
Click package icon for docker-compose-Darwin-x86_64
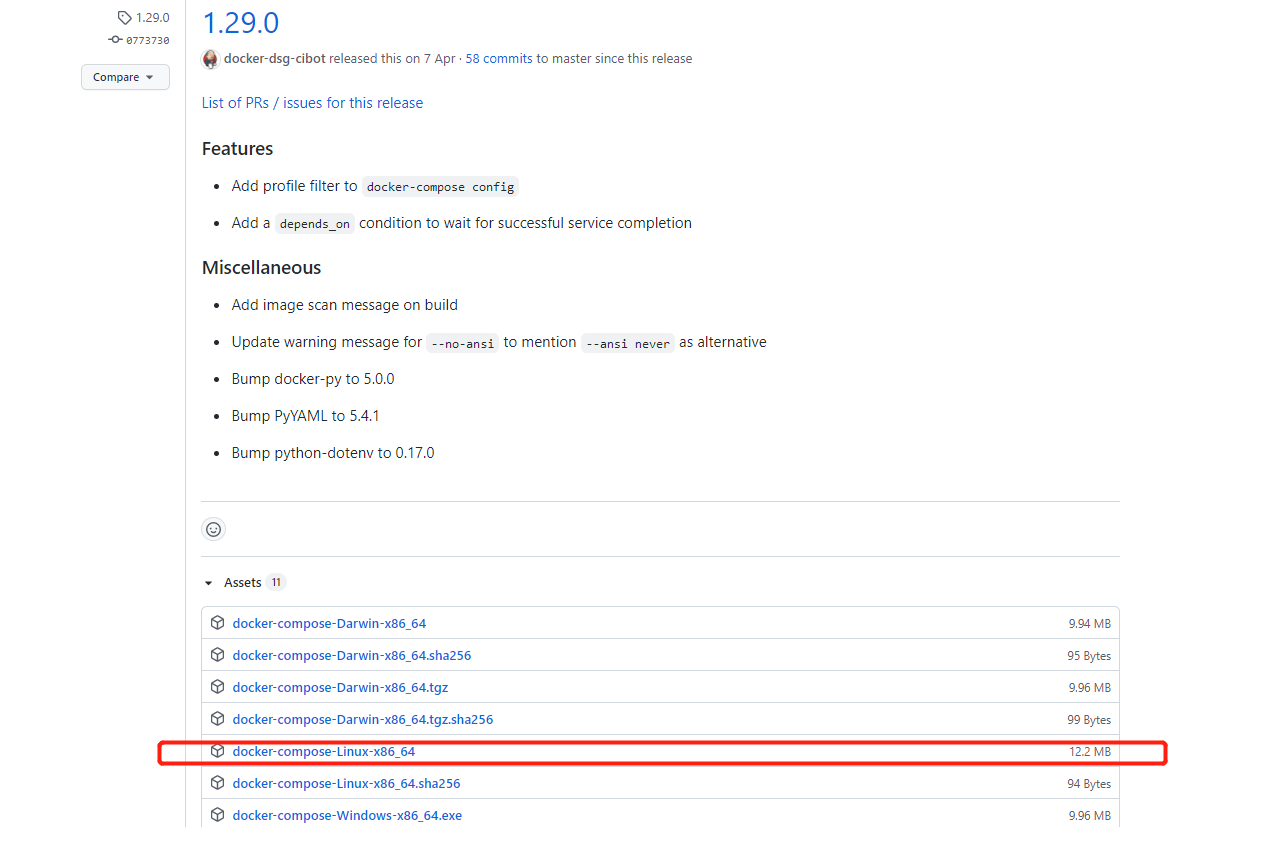click(217, 623)
